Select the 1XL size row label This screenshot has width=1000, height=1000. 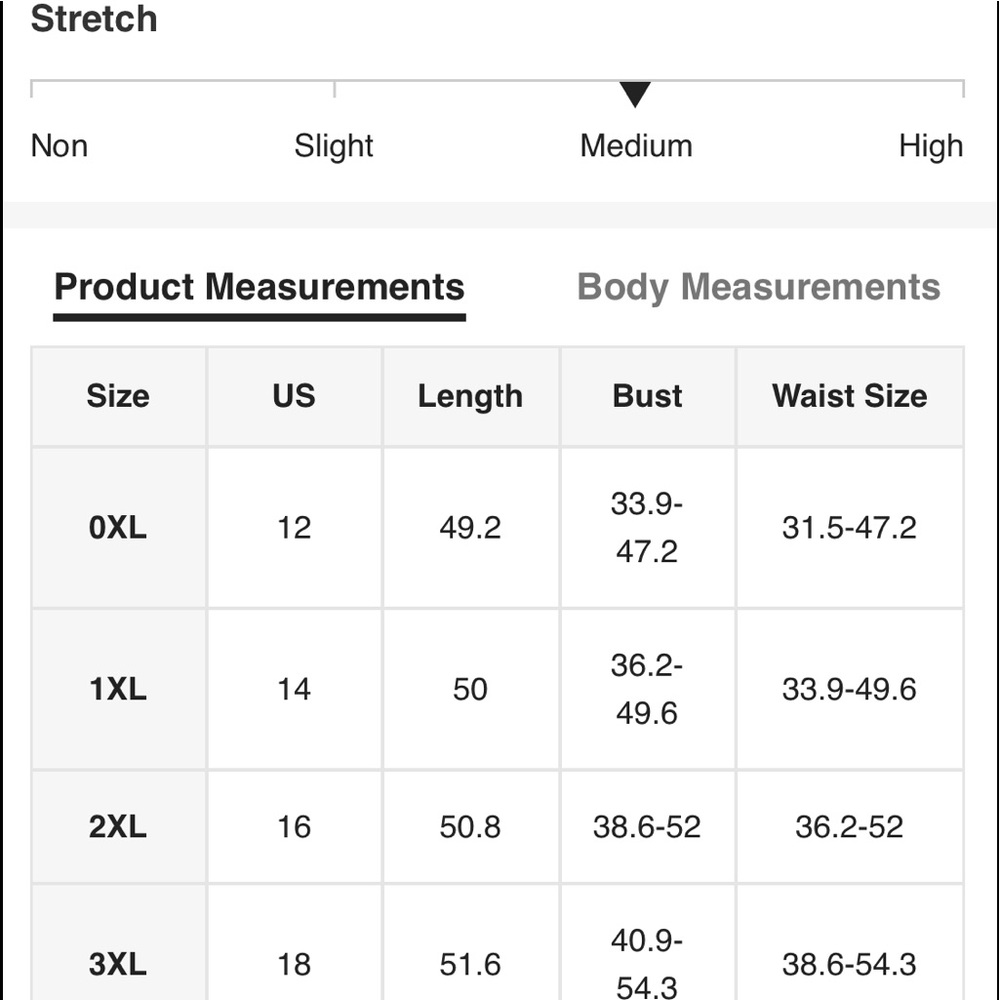point(118,689)
